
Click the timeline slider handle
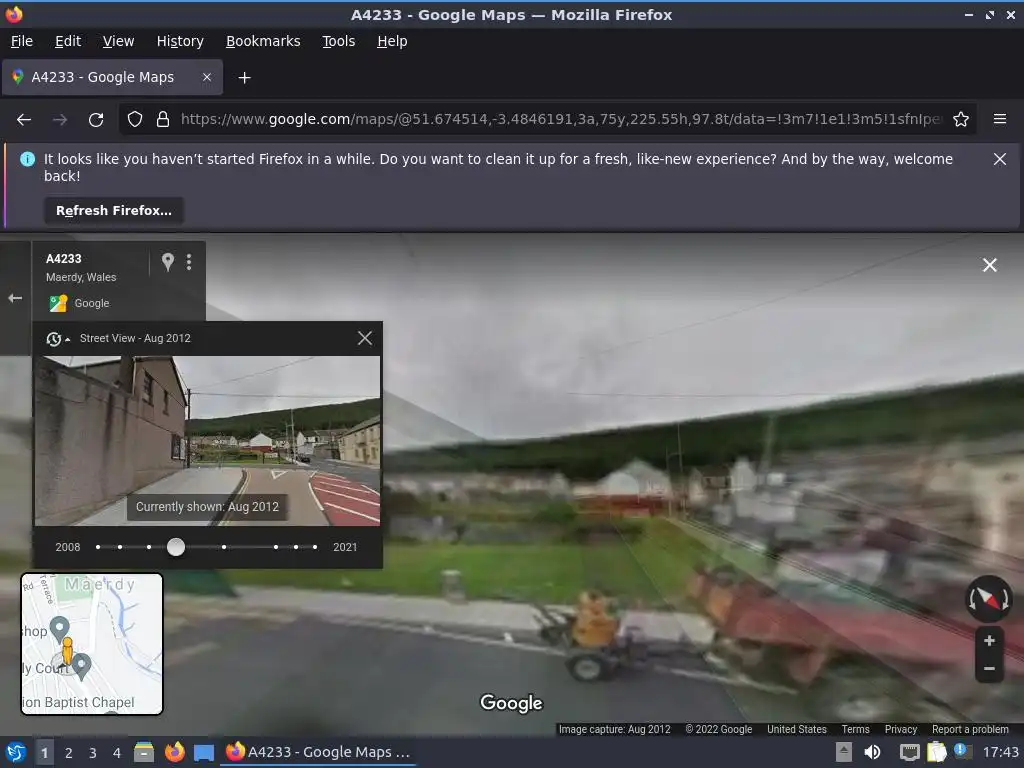[x=176, y=547]
